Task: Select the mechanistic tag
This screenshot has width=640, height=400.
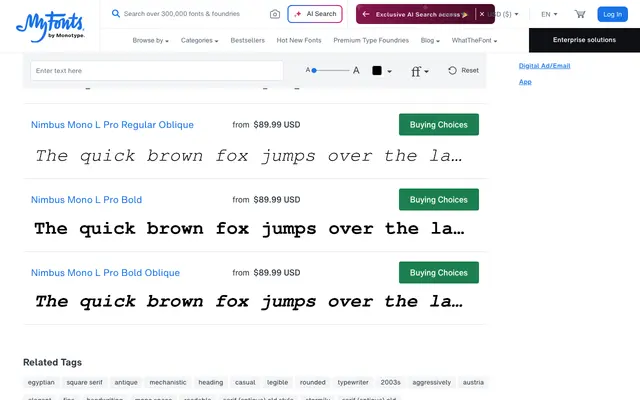Action: tap(168, 382)
